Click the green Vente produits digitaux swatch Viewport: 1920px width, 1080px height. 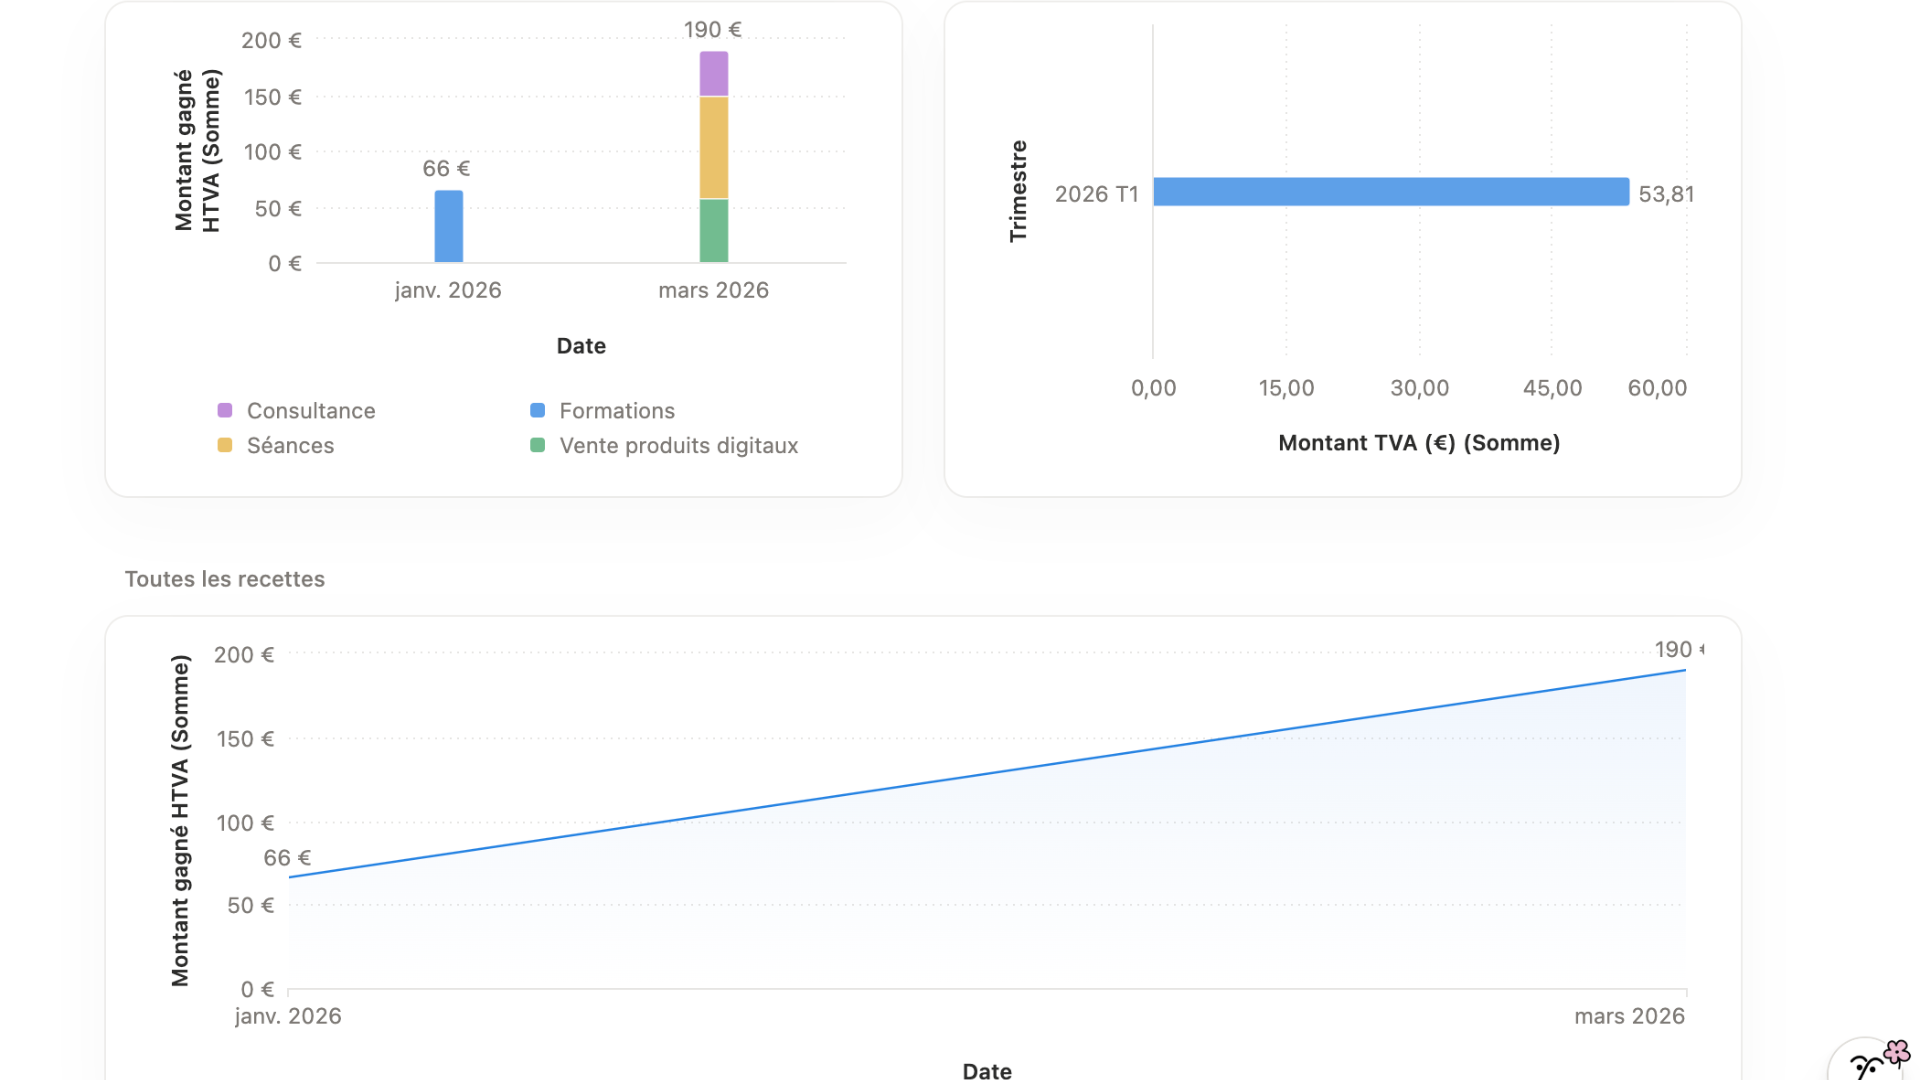pyautogui.click(x=538, y=446)
